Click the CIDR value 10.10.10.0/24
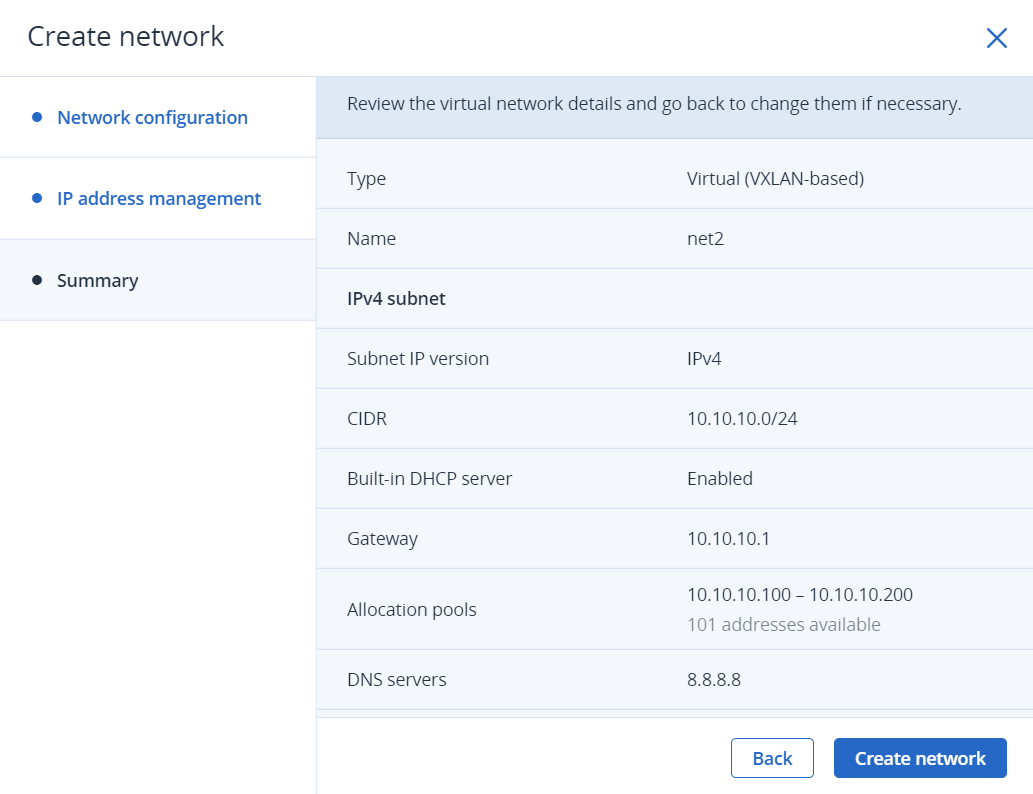 [742, 418]
